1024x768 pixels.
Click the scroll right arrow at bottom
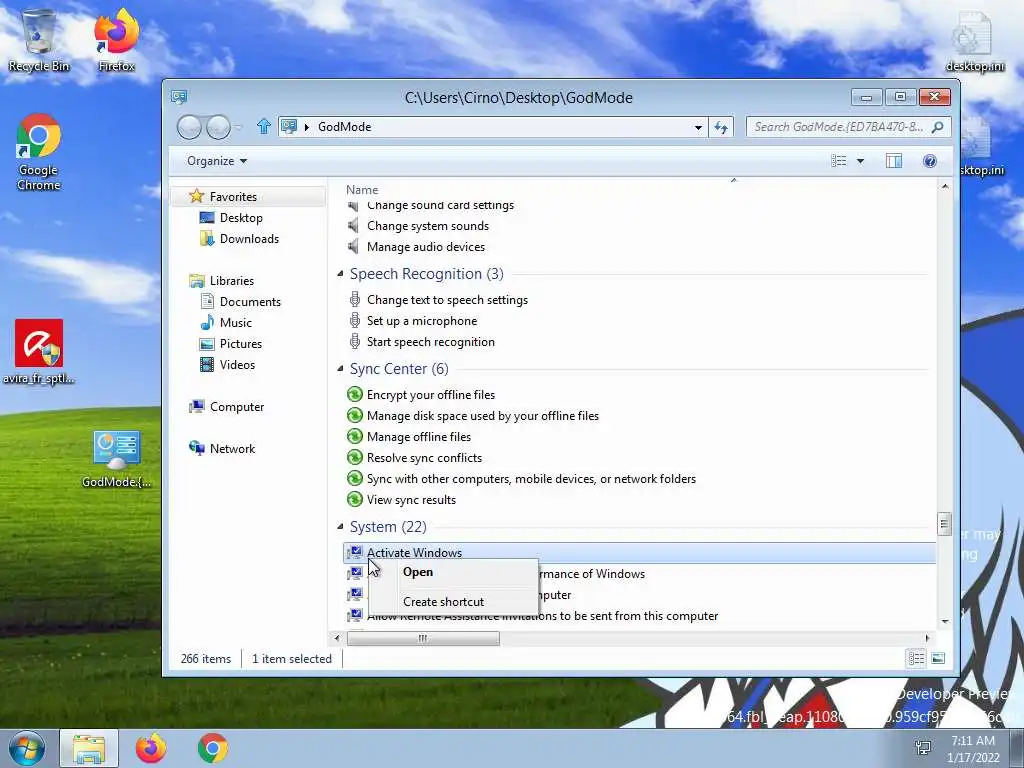(x=927, y=638)
